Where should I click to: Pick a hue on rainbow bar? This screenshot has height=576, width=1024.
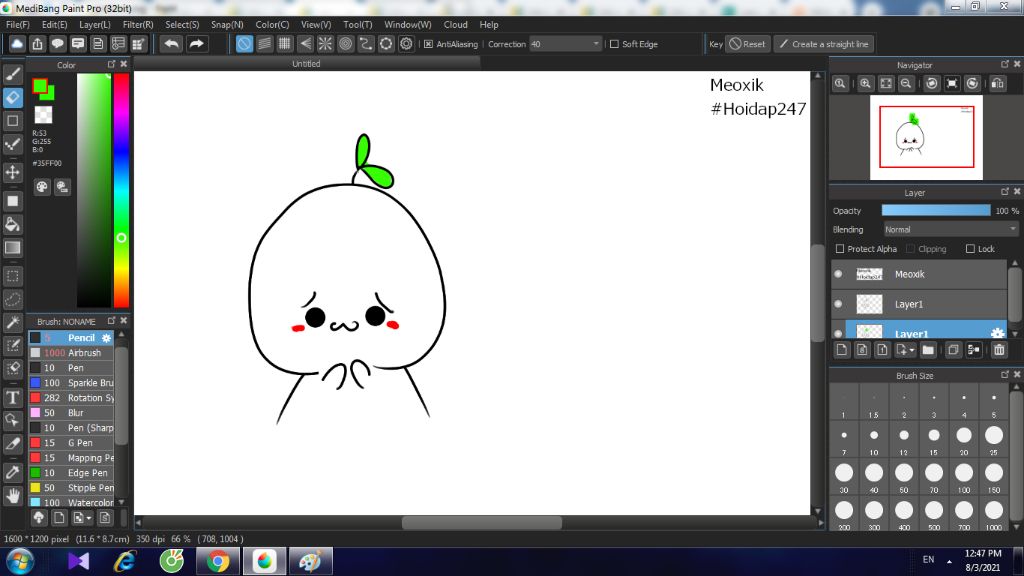point(121,190)
